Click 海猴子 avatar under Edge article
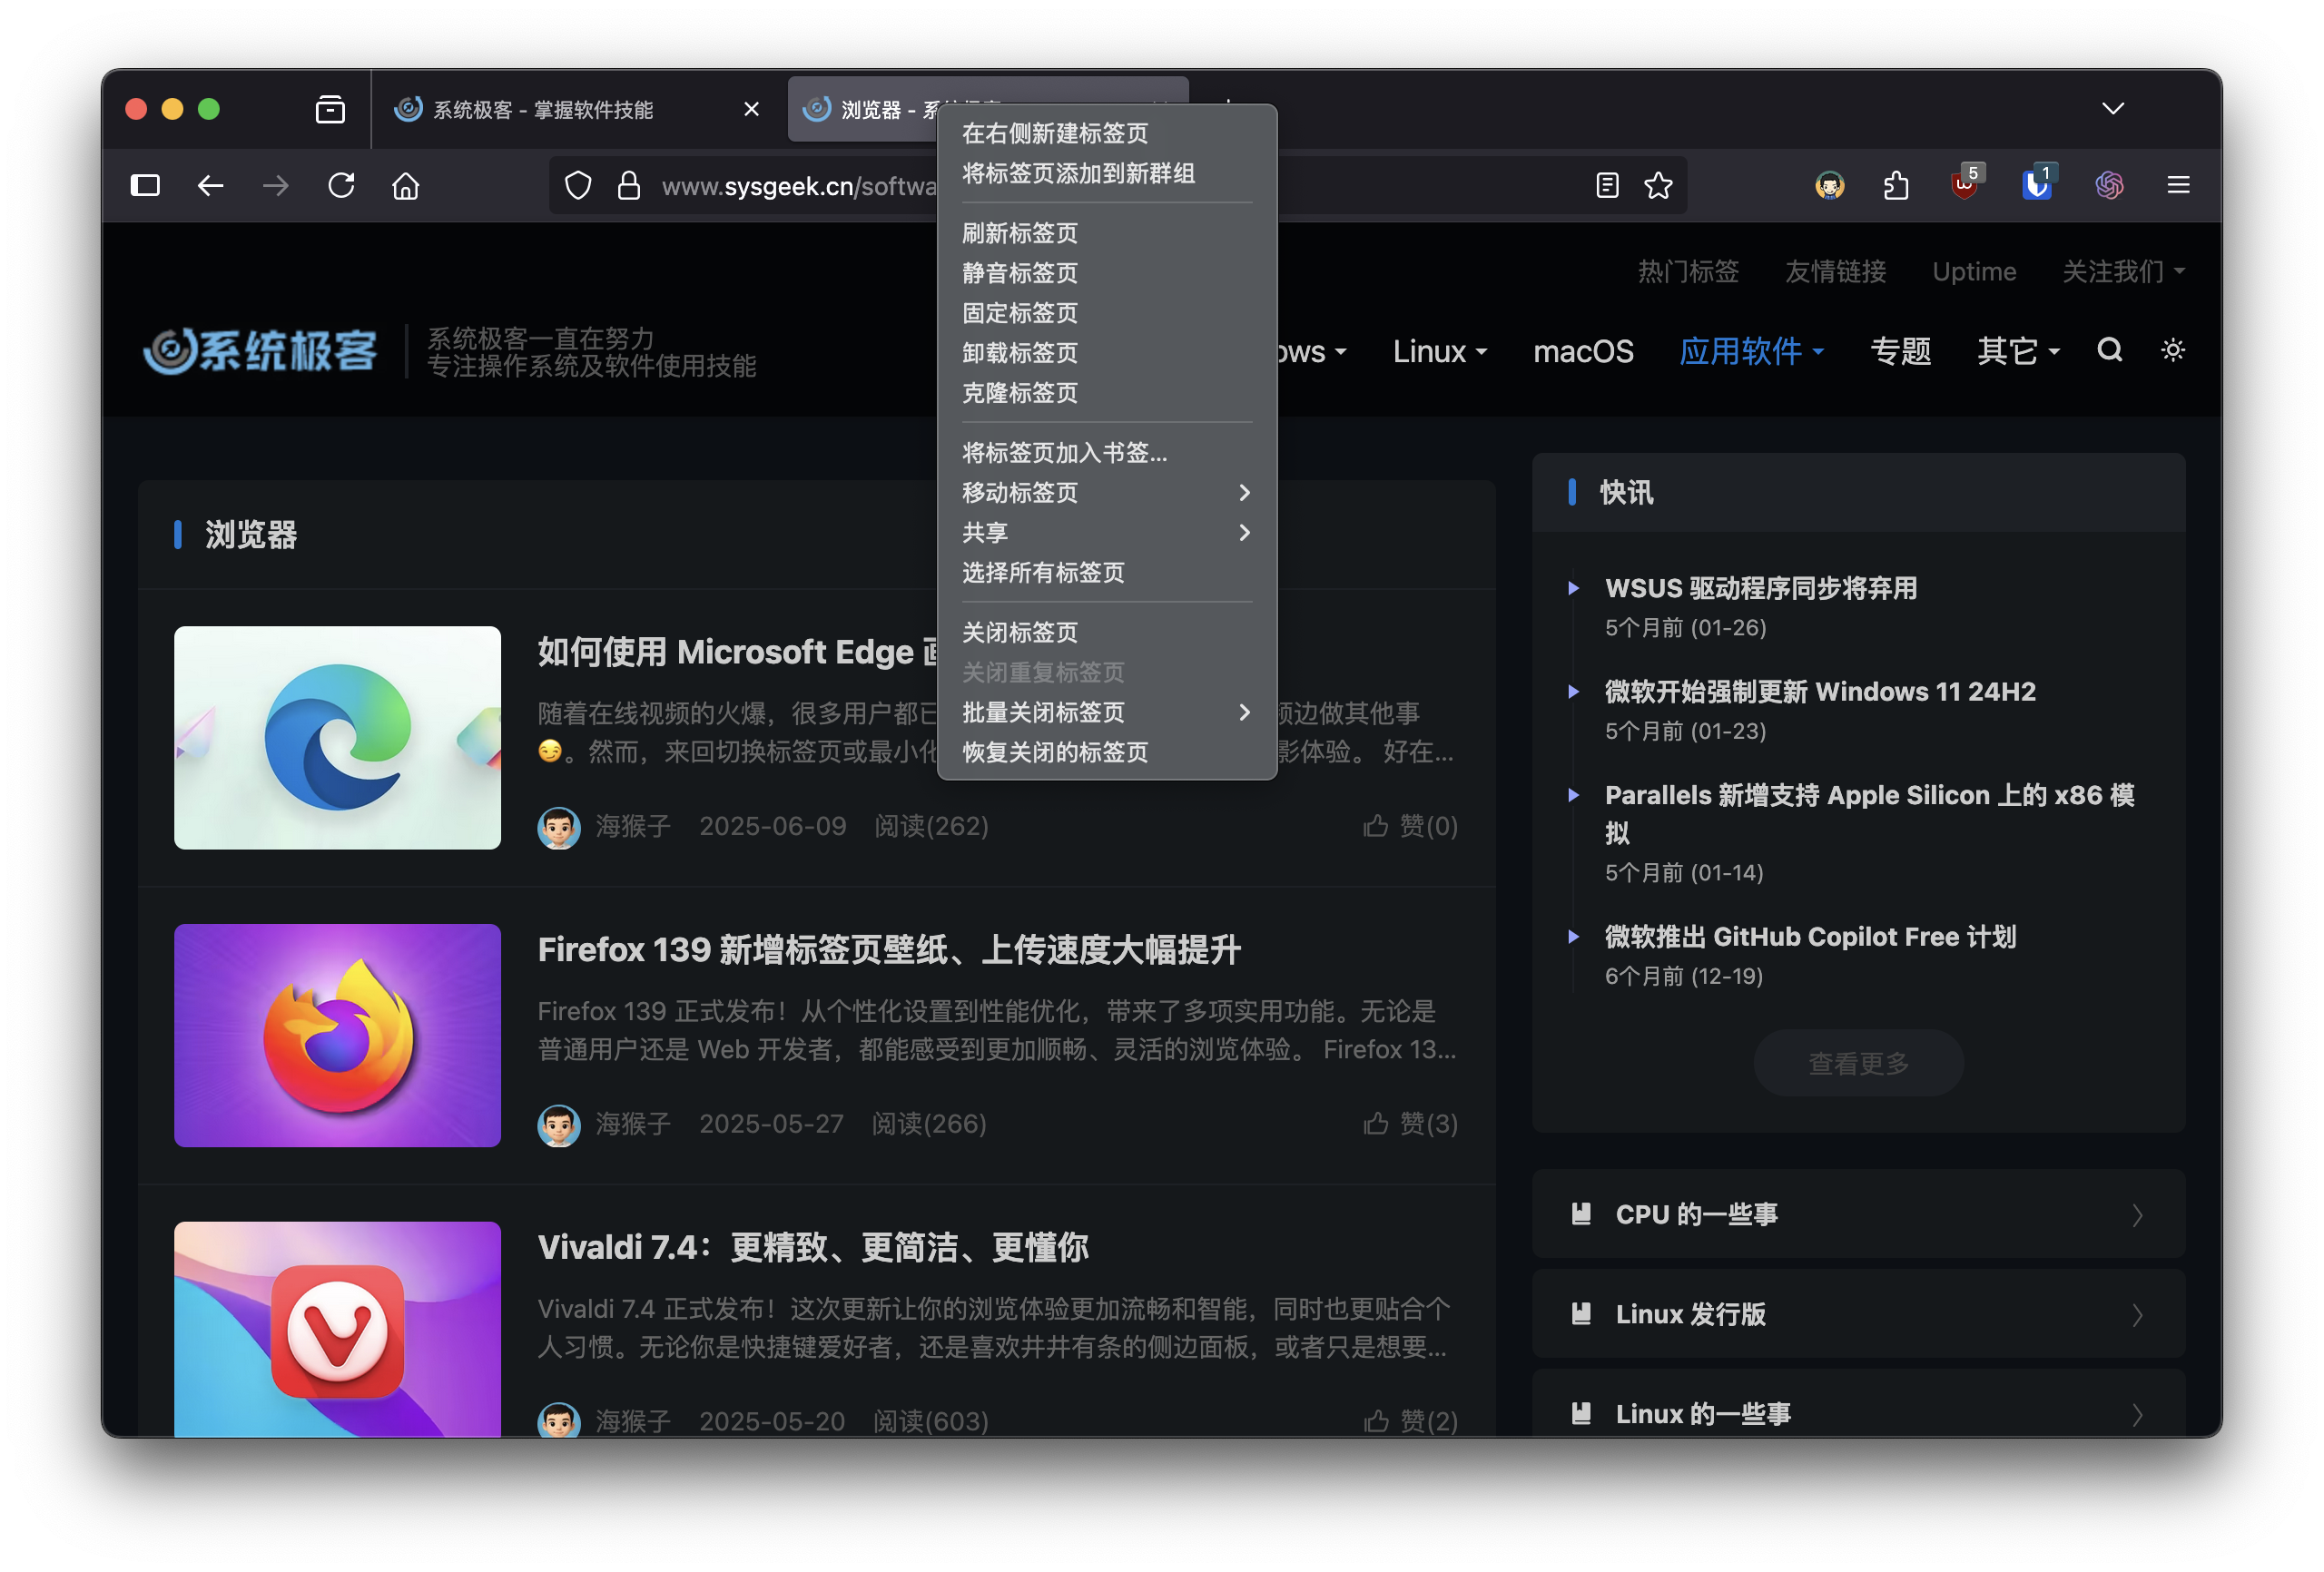This screenshot has width=2324, height=1572. [559, 828]
